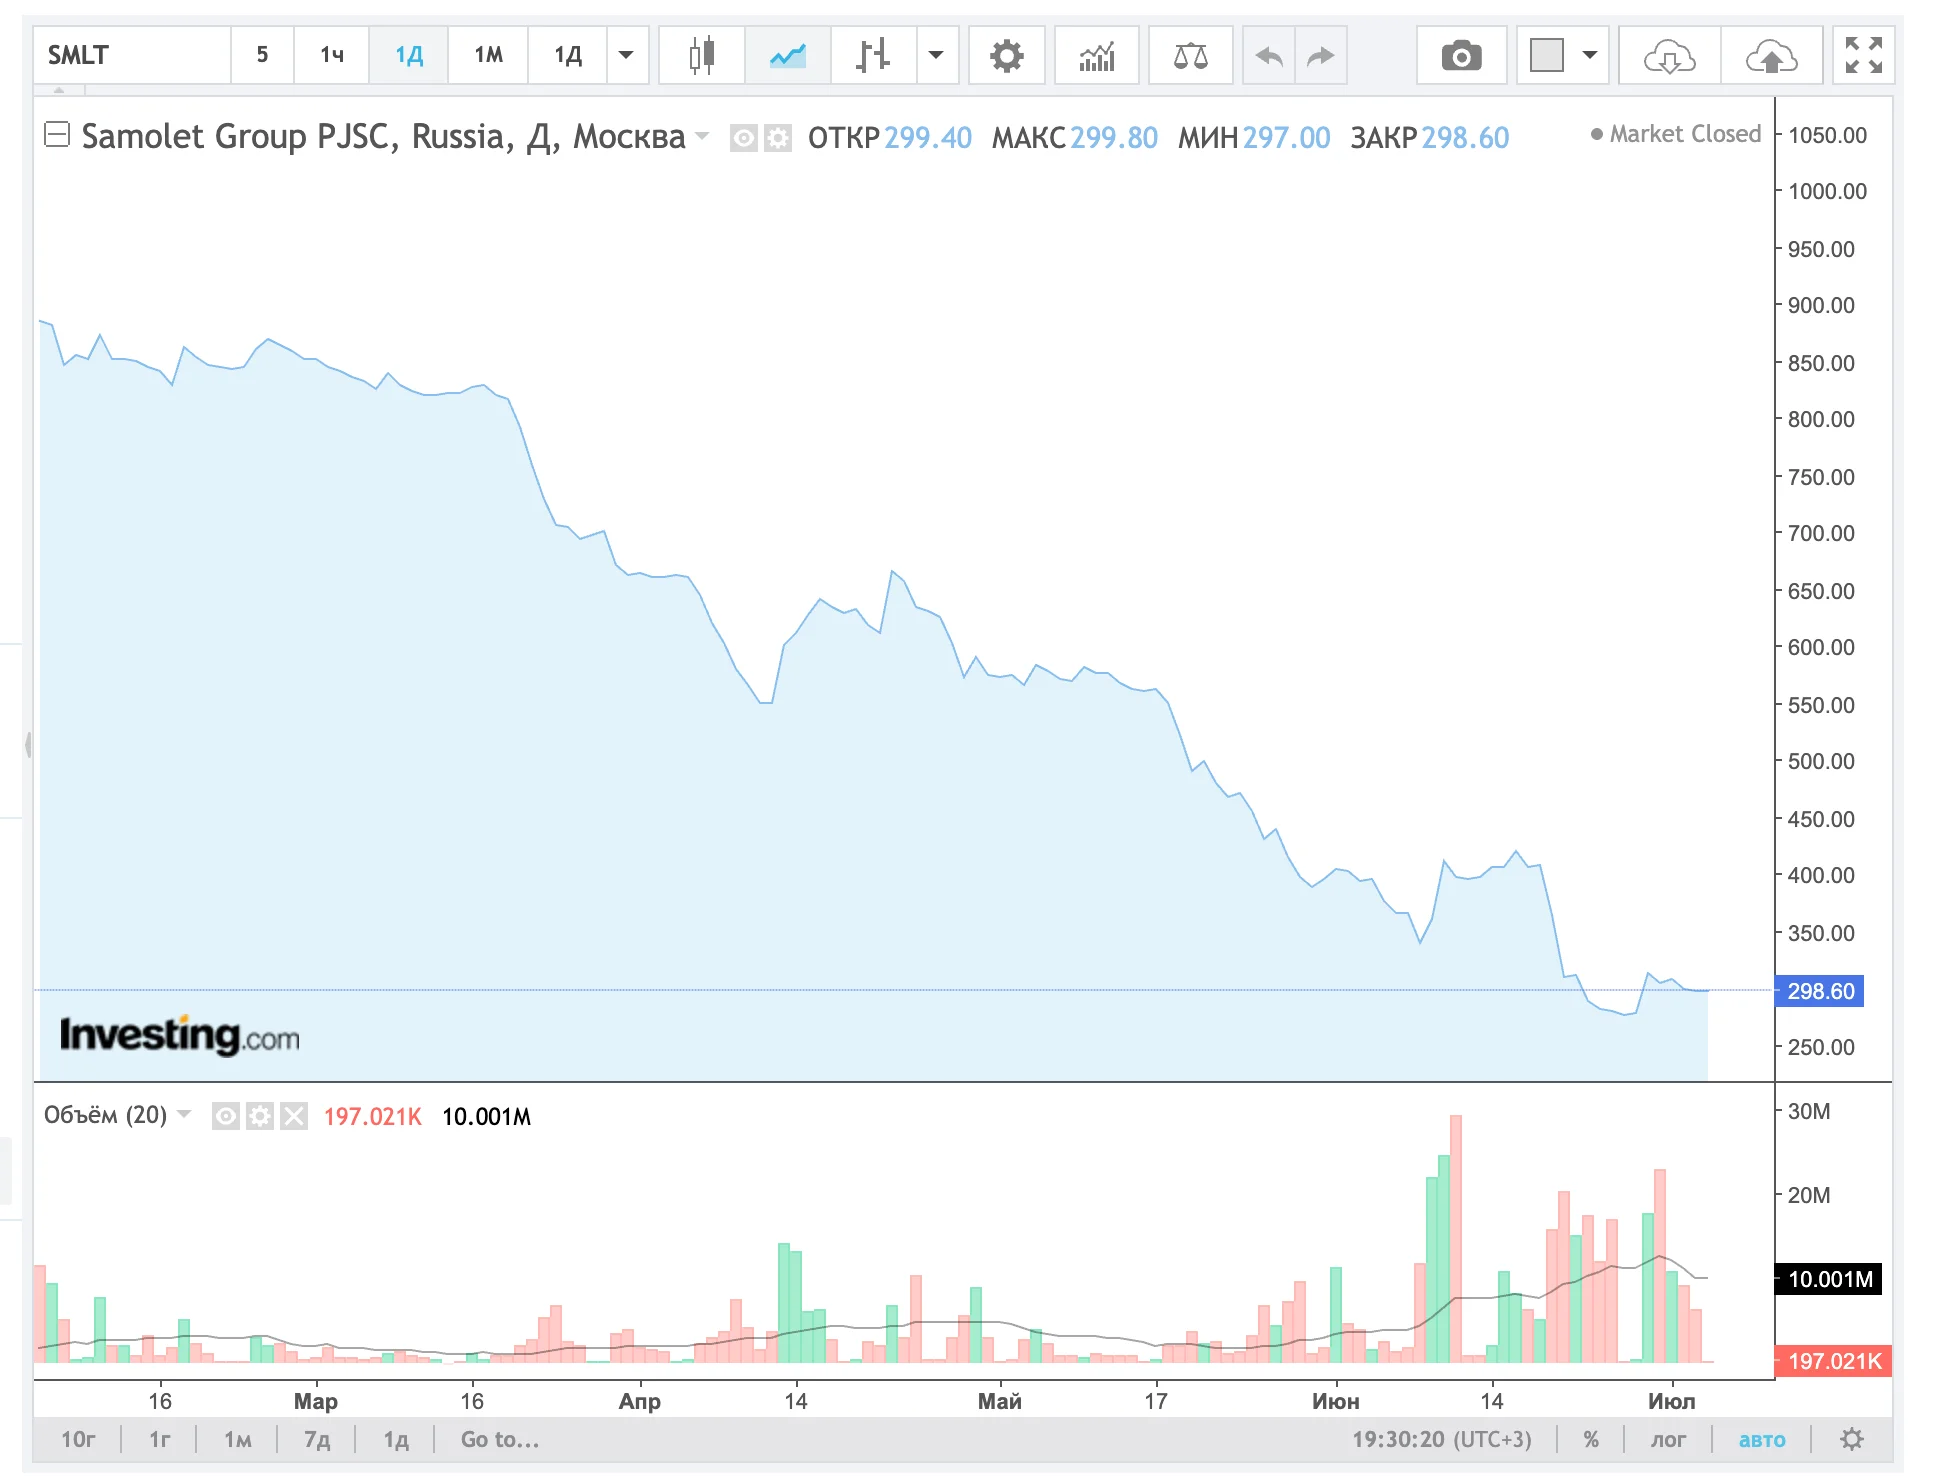
Task: Open the gray color swatch square
Action: point(1546,55)
